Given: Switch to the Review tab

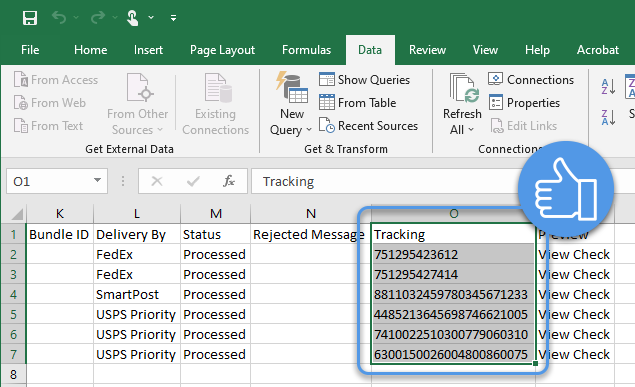Looking at the screenshot, I should pyautogui.click(x=427, y=50).
